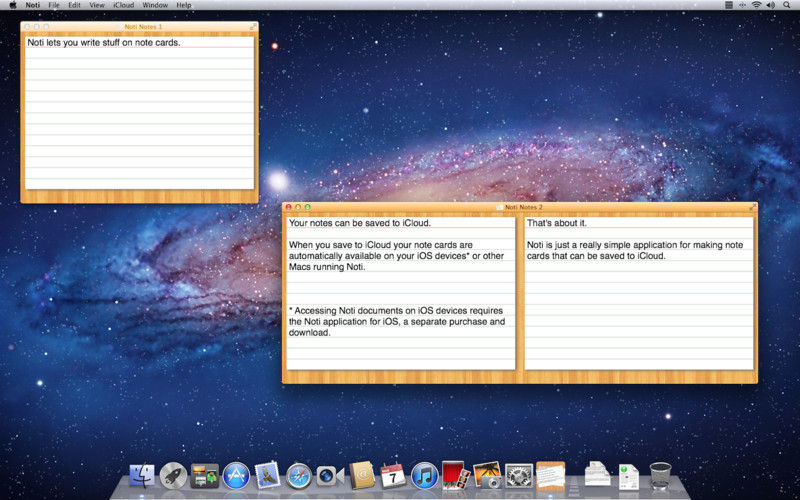This screenshot has height=500, width=800.
Task: Minimize the Noti Notes 2 window
Action: tap(298, 207)
